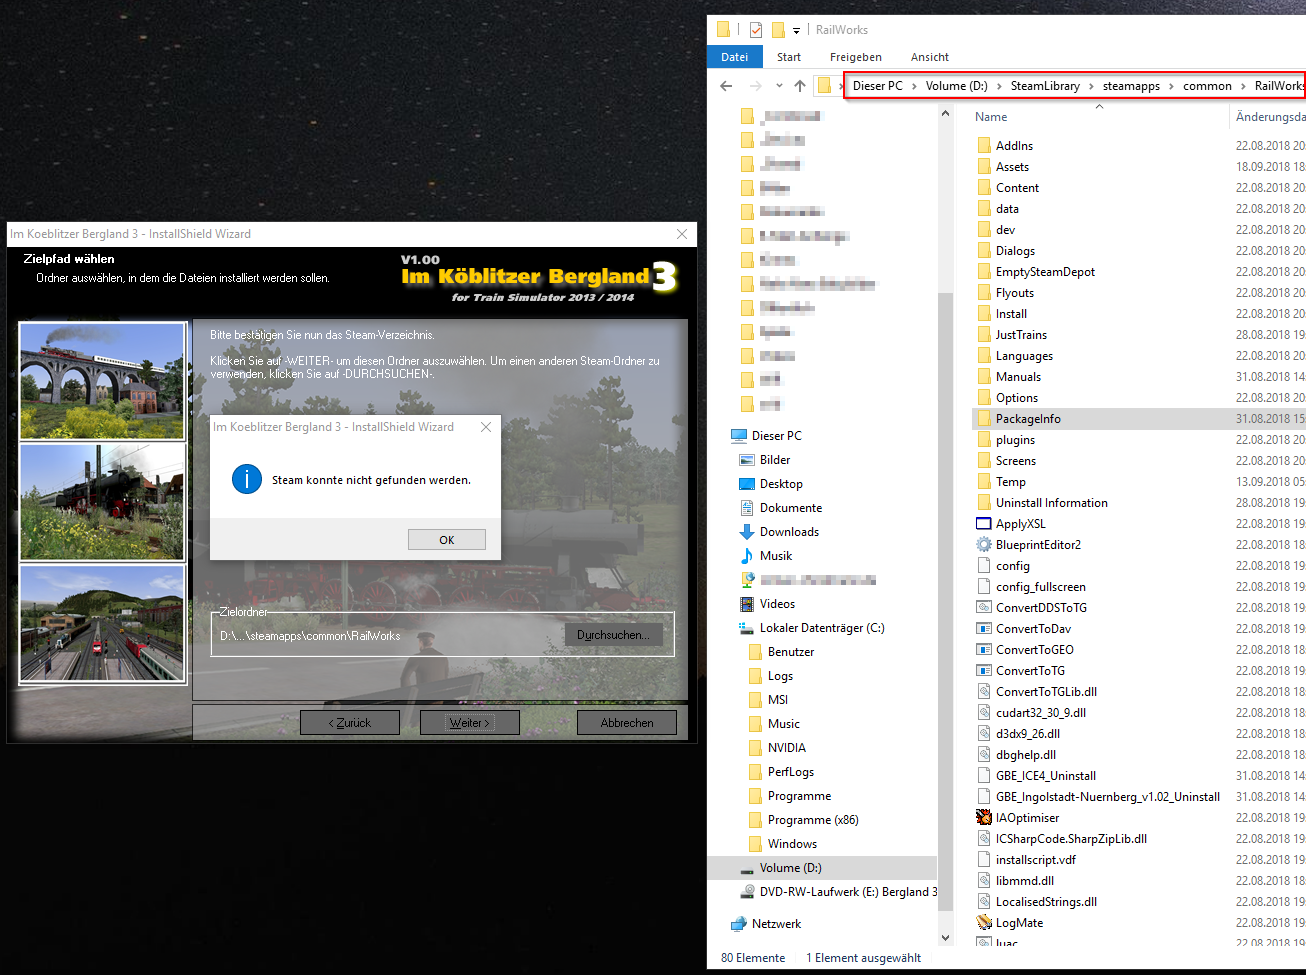
Task: Click the PackageInfo folder icon
Action: coord(984,419)
